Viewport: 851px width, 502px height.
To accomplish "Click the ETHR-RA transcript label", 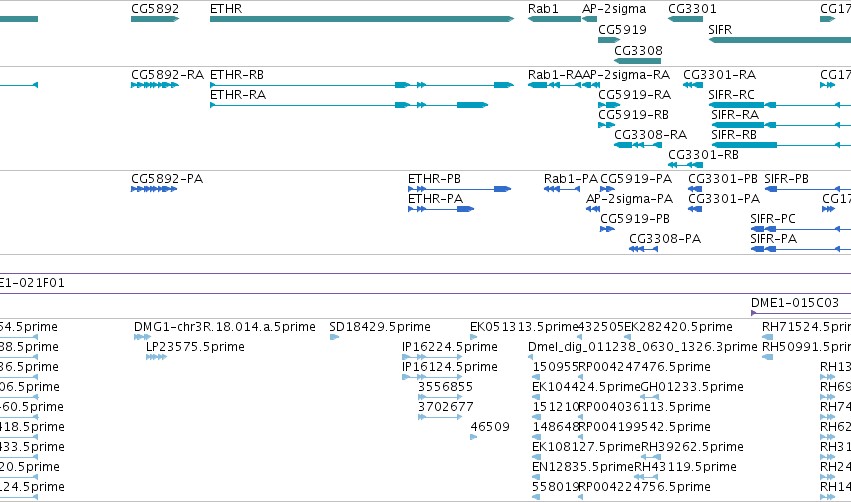I will coord(238,95).
